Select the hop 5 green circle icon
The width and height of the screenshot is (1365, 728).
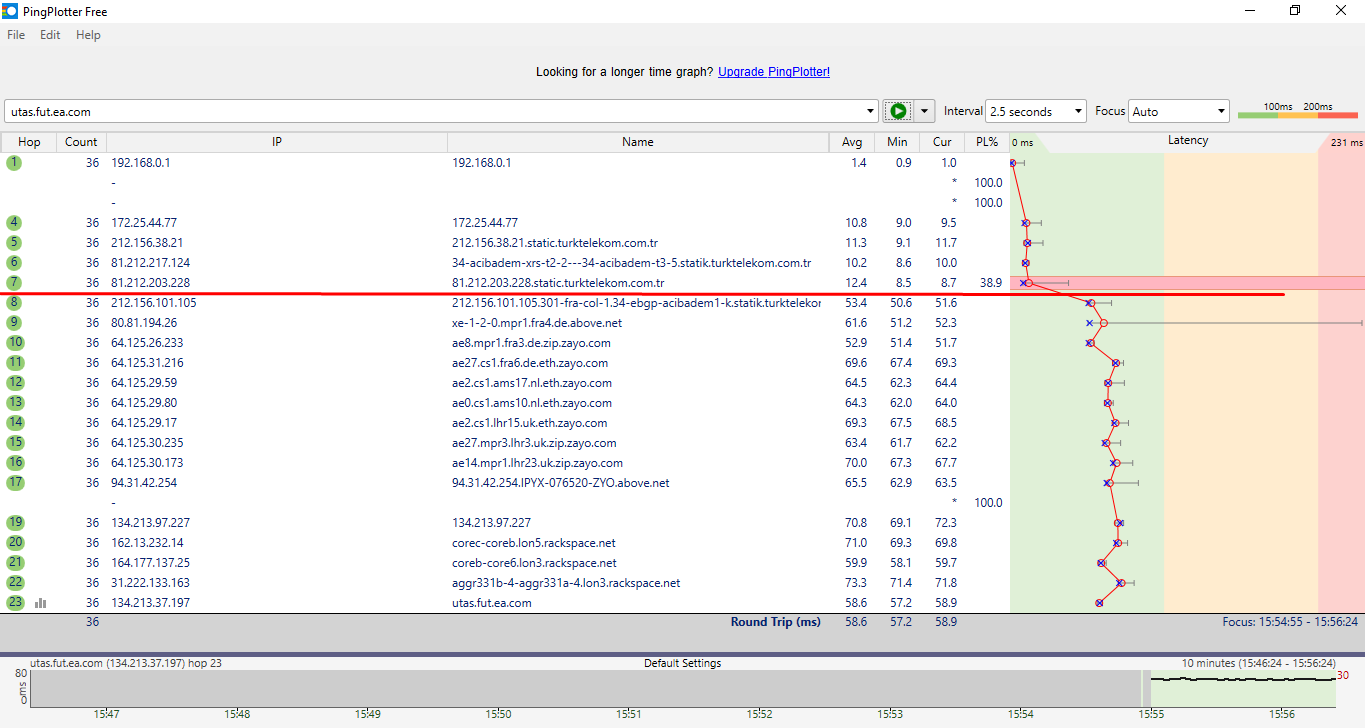[x=14, y=242]
